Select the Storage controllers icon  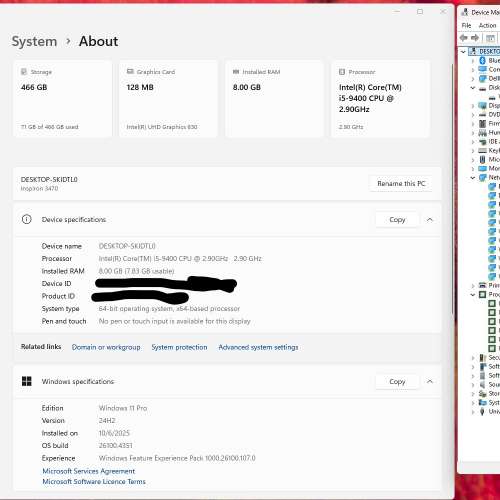click(482, 394)
